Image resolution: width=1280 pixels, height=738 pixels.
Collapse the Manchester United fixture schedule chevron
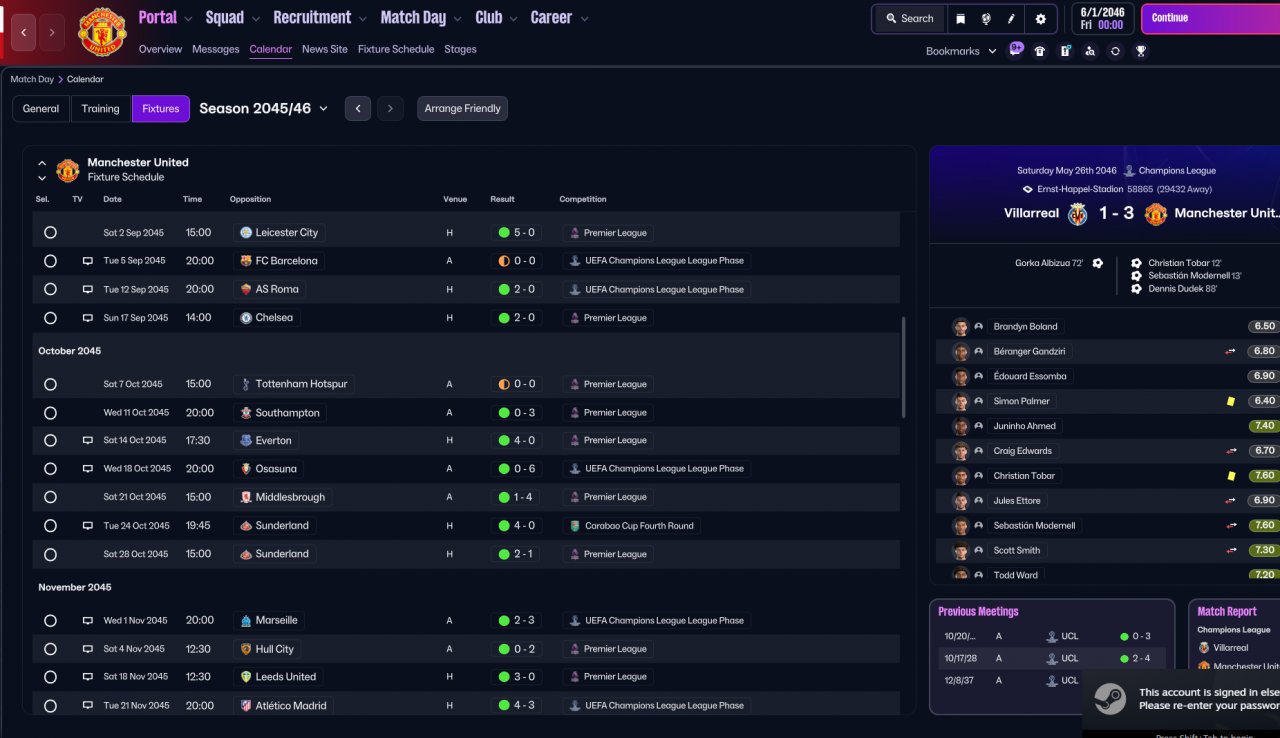pyautogui.click(x=42, y=162)
